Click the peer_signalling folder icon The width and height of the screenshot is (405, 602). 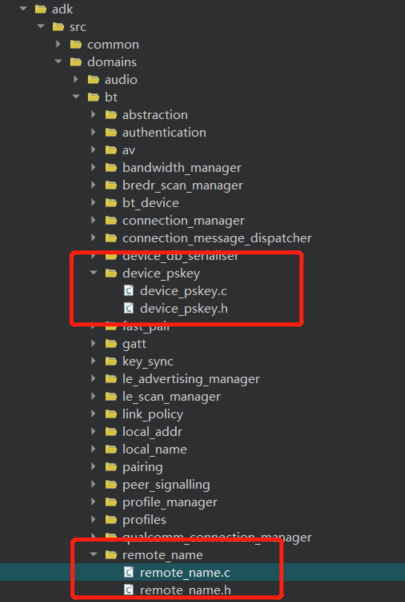[111, 485]
